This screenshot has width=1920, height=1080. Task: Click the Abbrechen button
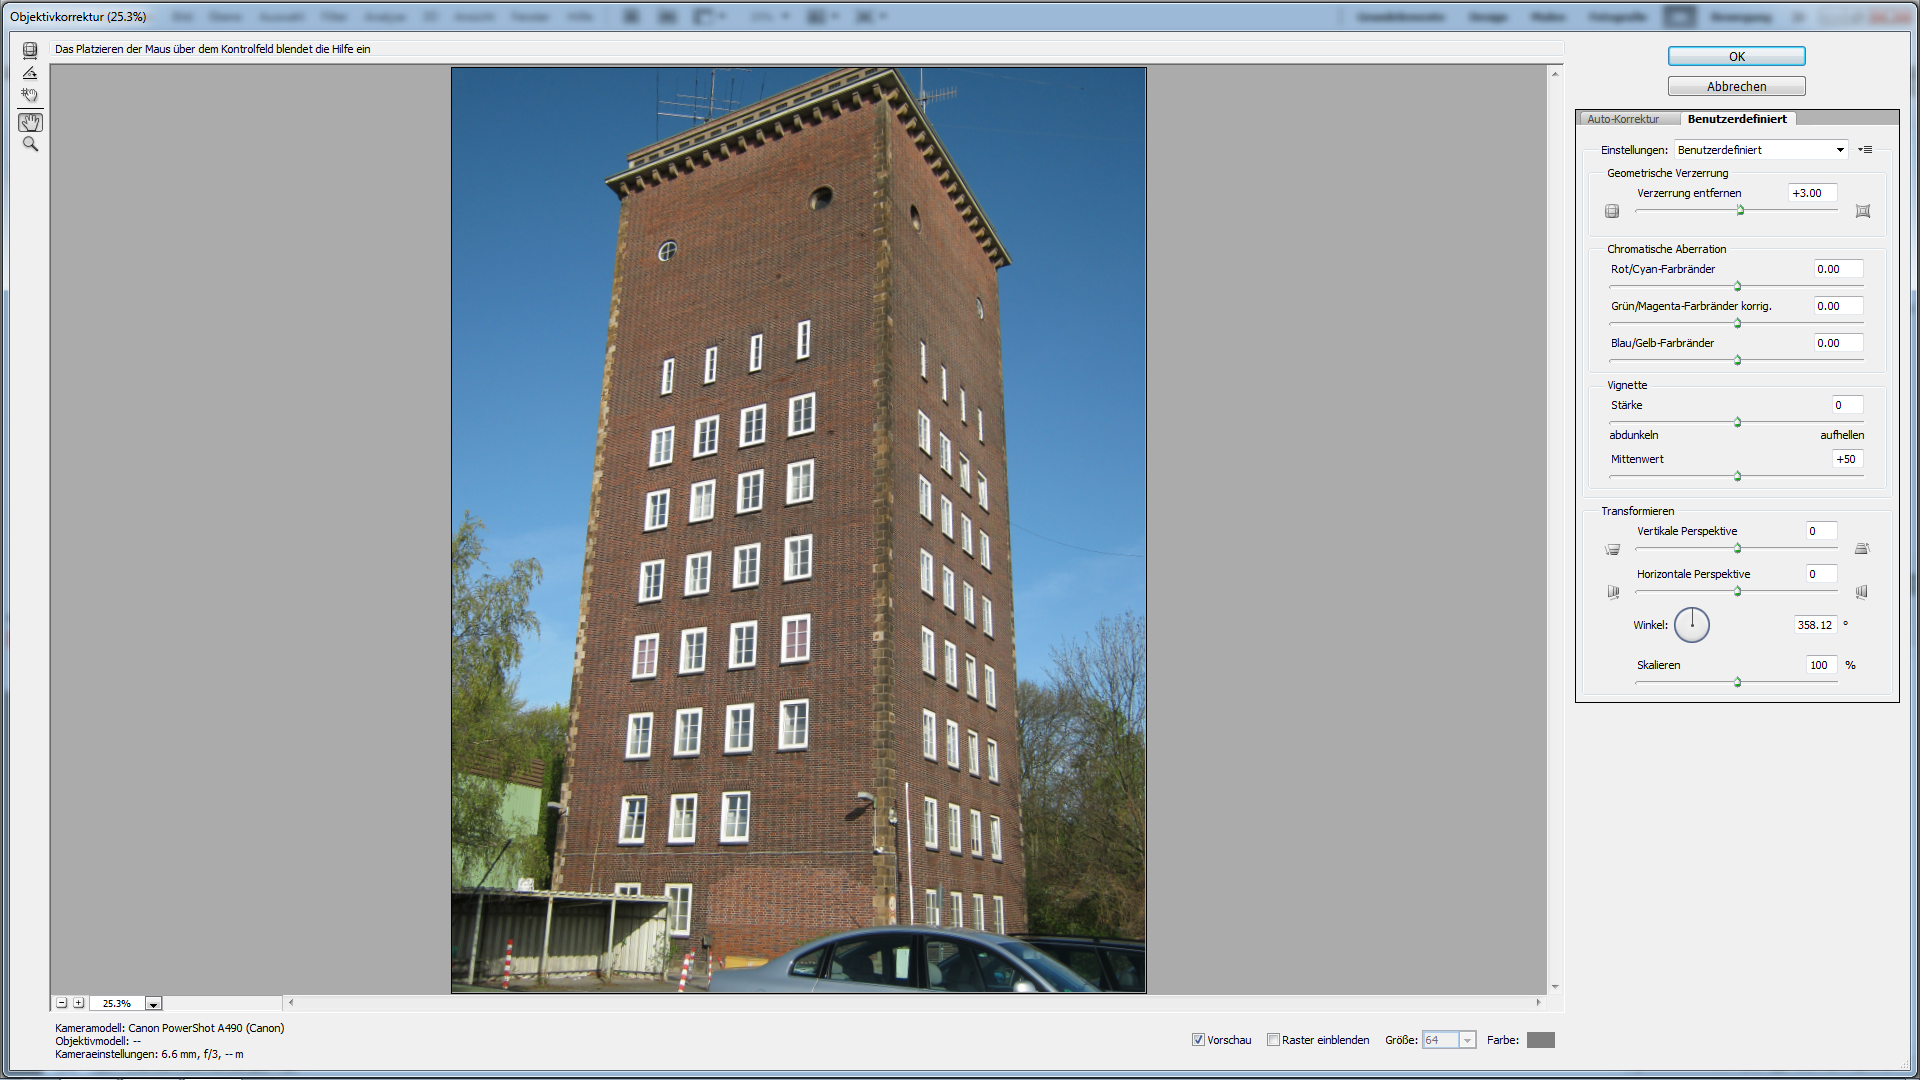[1736, 87]
